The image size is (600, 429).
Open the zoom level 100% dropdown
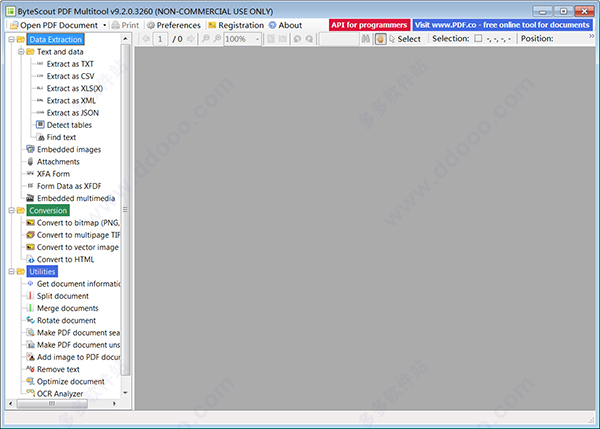click(257, 39)
